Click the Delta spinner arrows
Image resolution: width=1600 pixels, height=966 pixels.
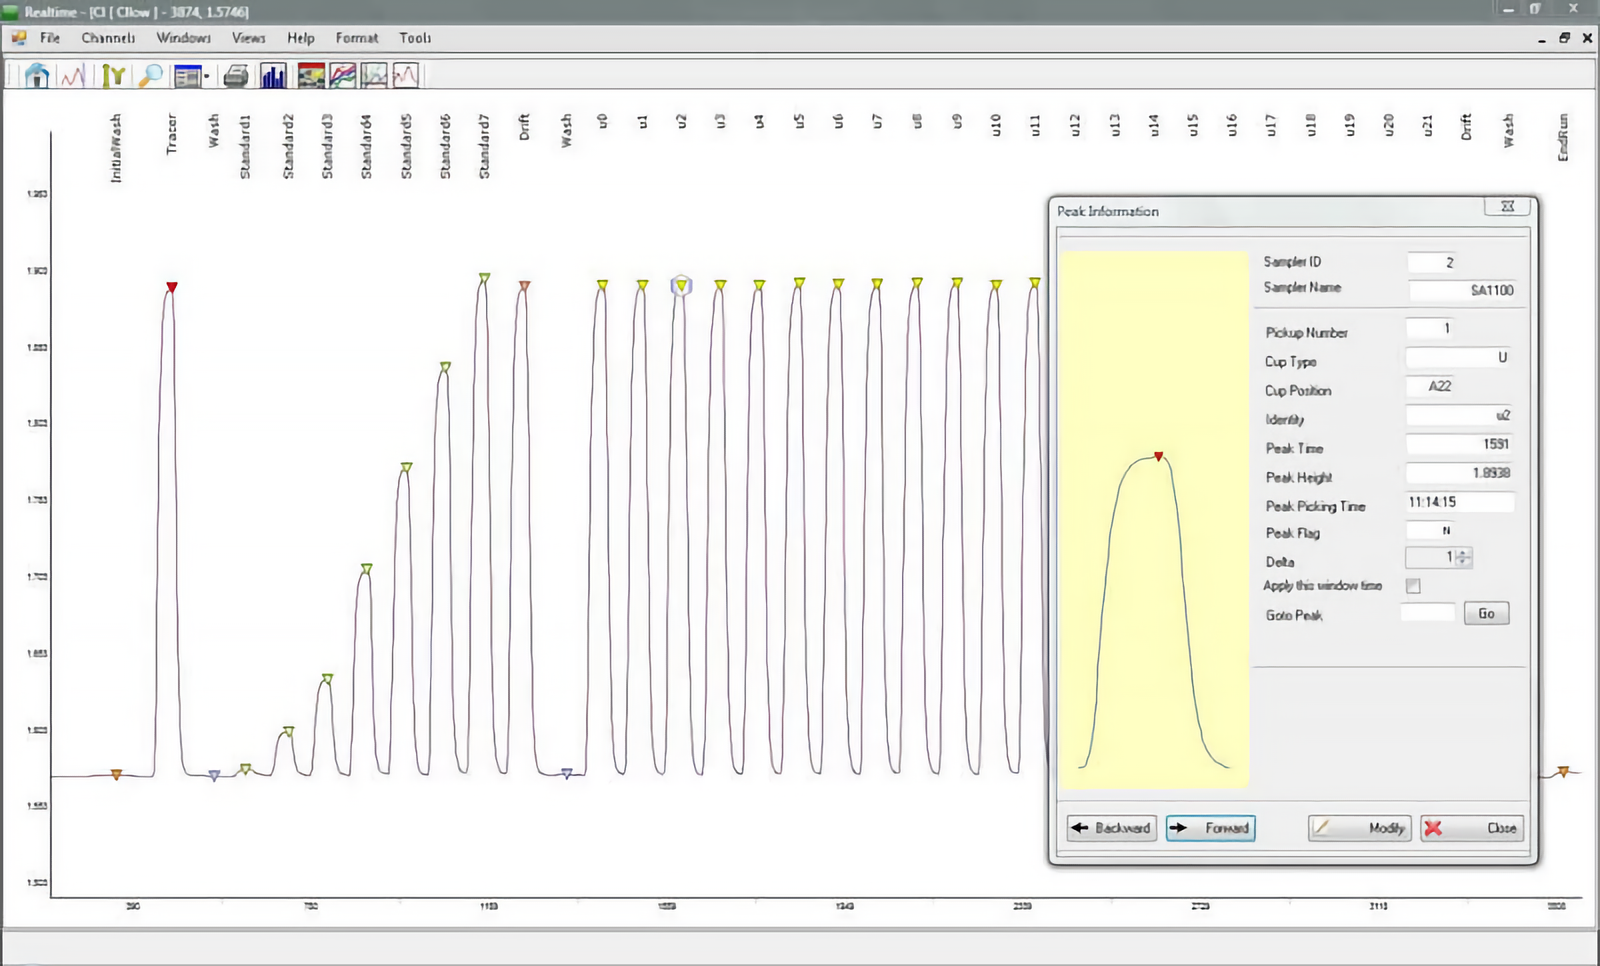point(1463,558)
